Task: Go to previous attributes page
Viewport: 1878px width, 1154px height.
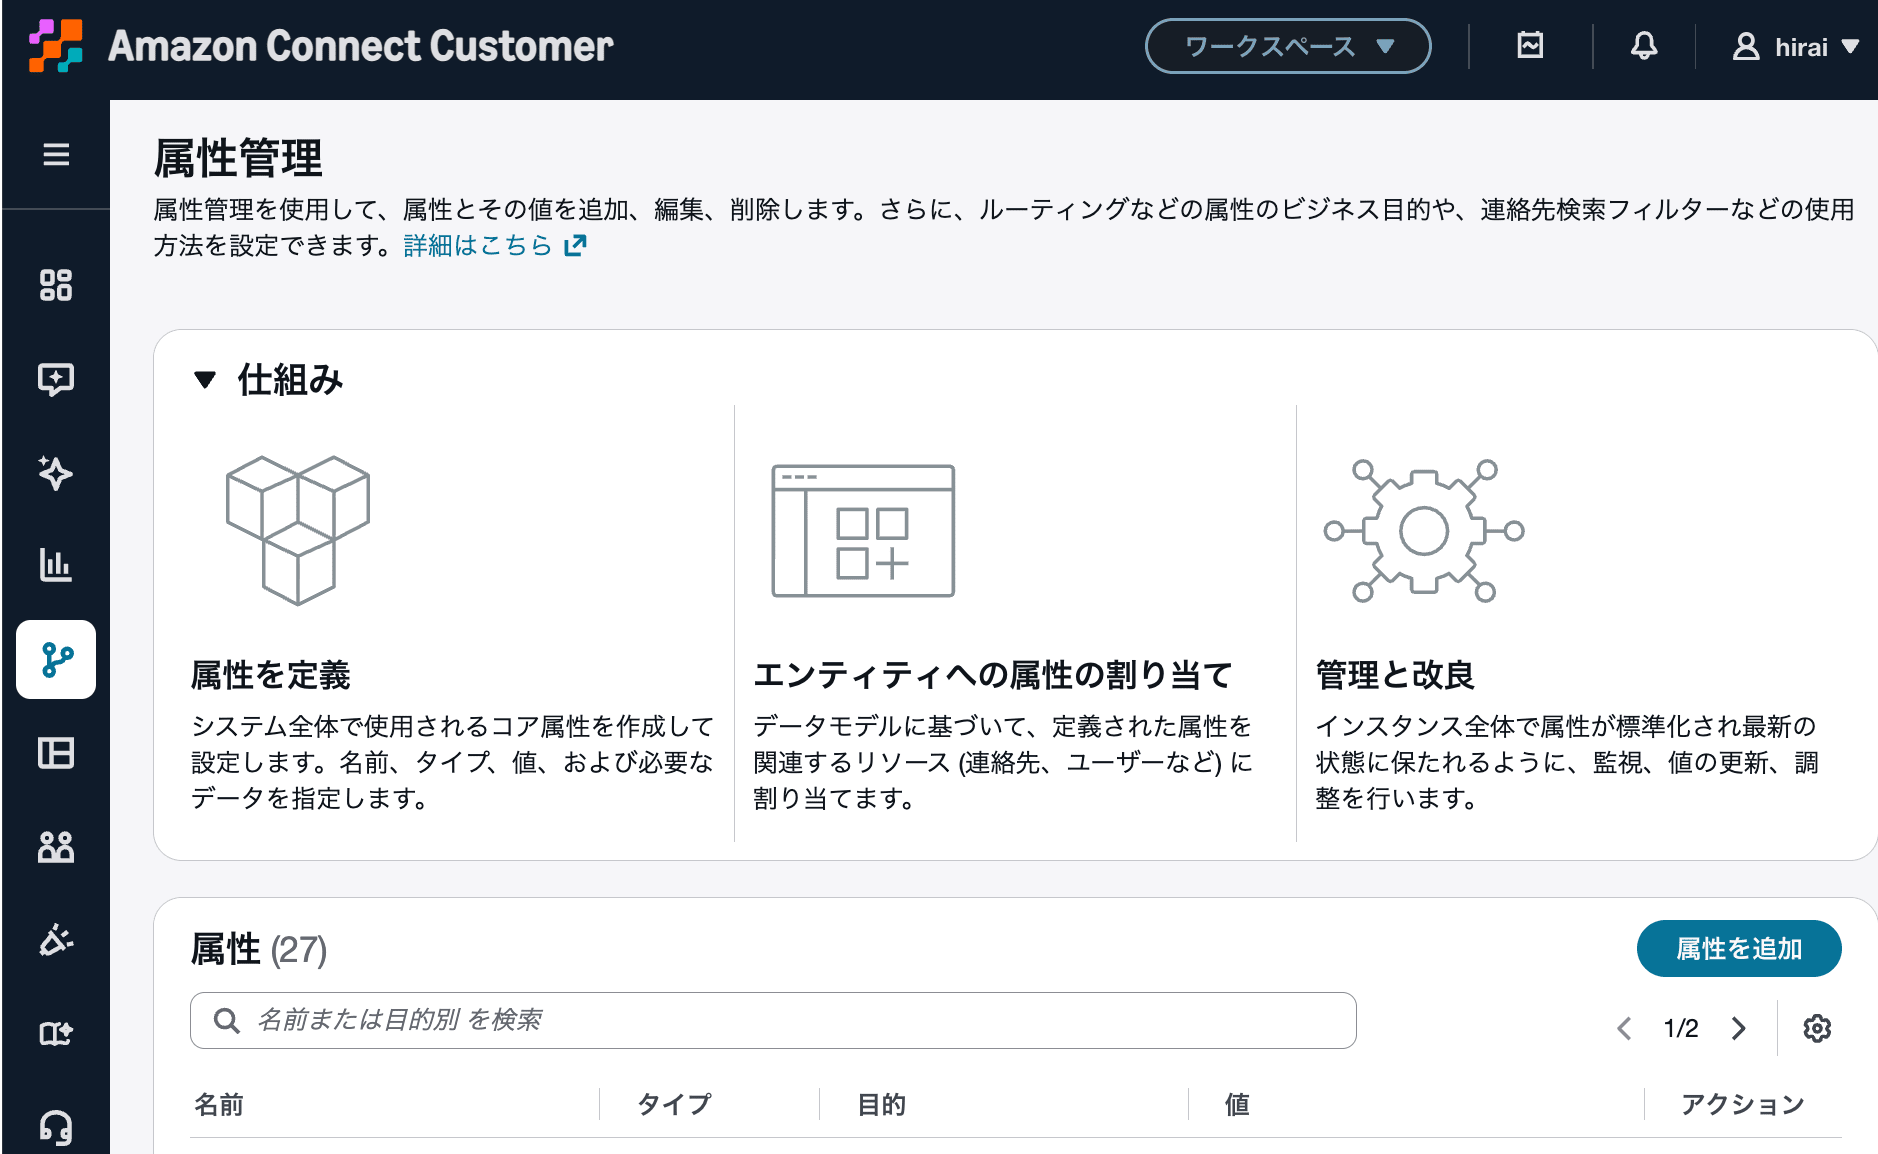Action: [x=1625, y=1028]
